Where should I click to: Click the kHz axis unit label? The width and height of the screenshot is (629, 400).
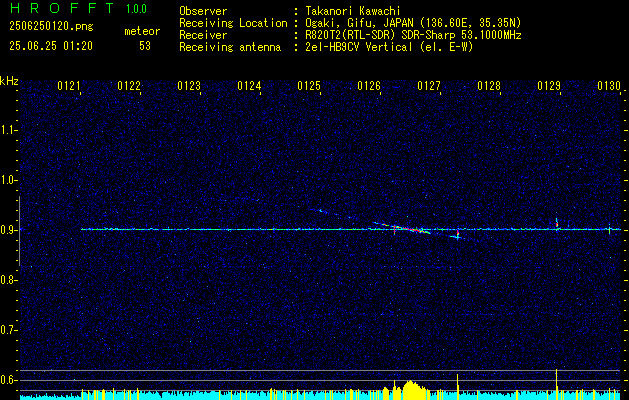[x=9, y=81]
